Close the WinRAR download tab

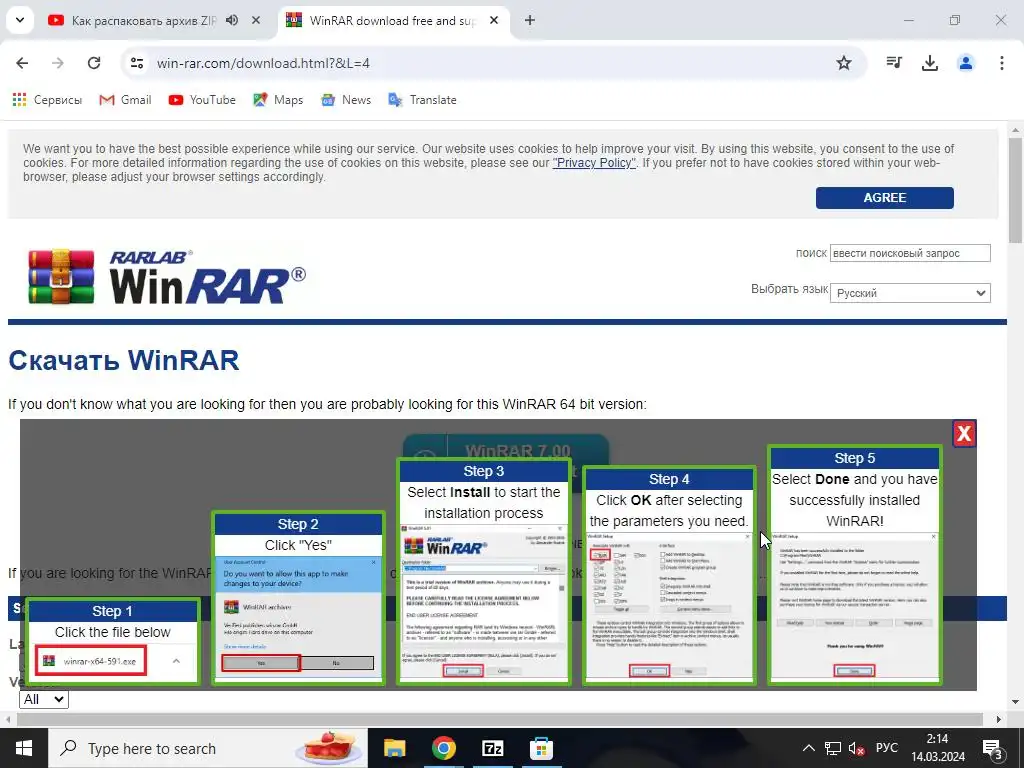(x=494, y=20)
